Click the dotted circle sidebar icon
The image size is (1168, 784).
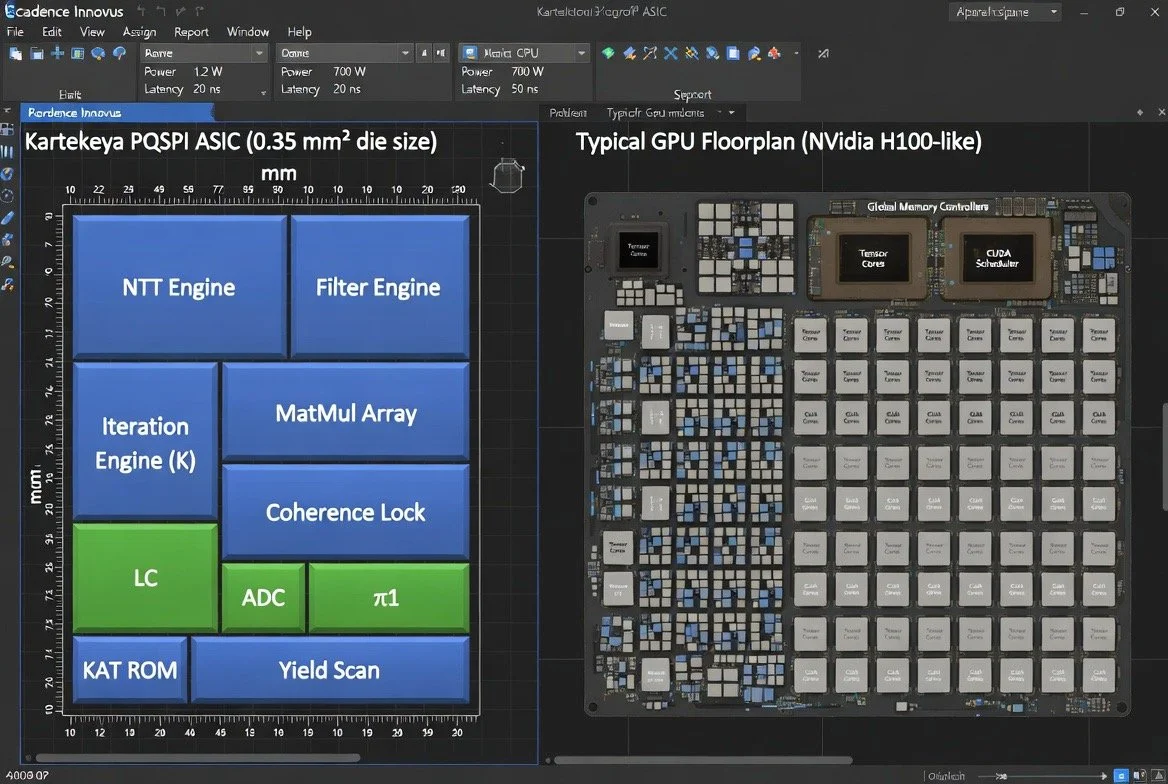coord(7,196)
